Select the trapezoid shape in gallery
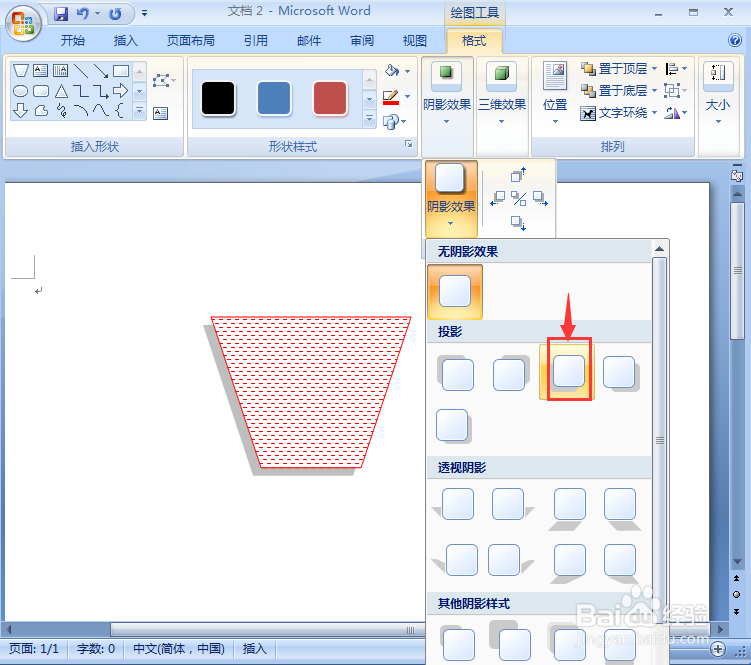751x665 pixels. coord(21,71)
